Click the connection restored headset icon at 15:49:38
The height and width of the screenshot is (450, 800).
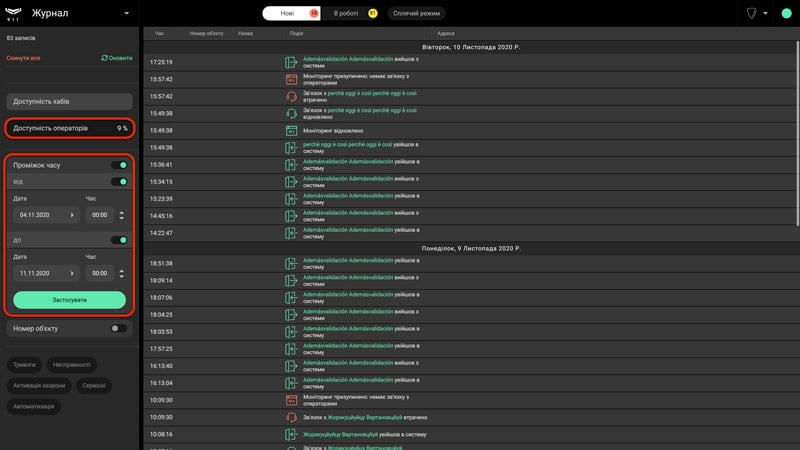click(291, 113)
